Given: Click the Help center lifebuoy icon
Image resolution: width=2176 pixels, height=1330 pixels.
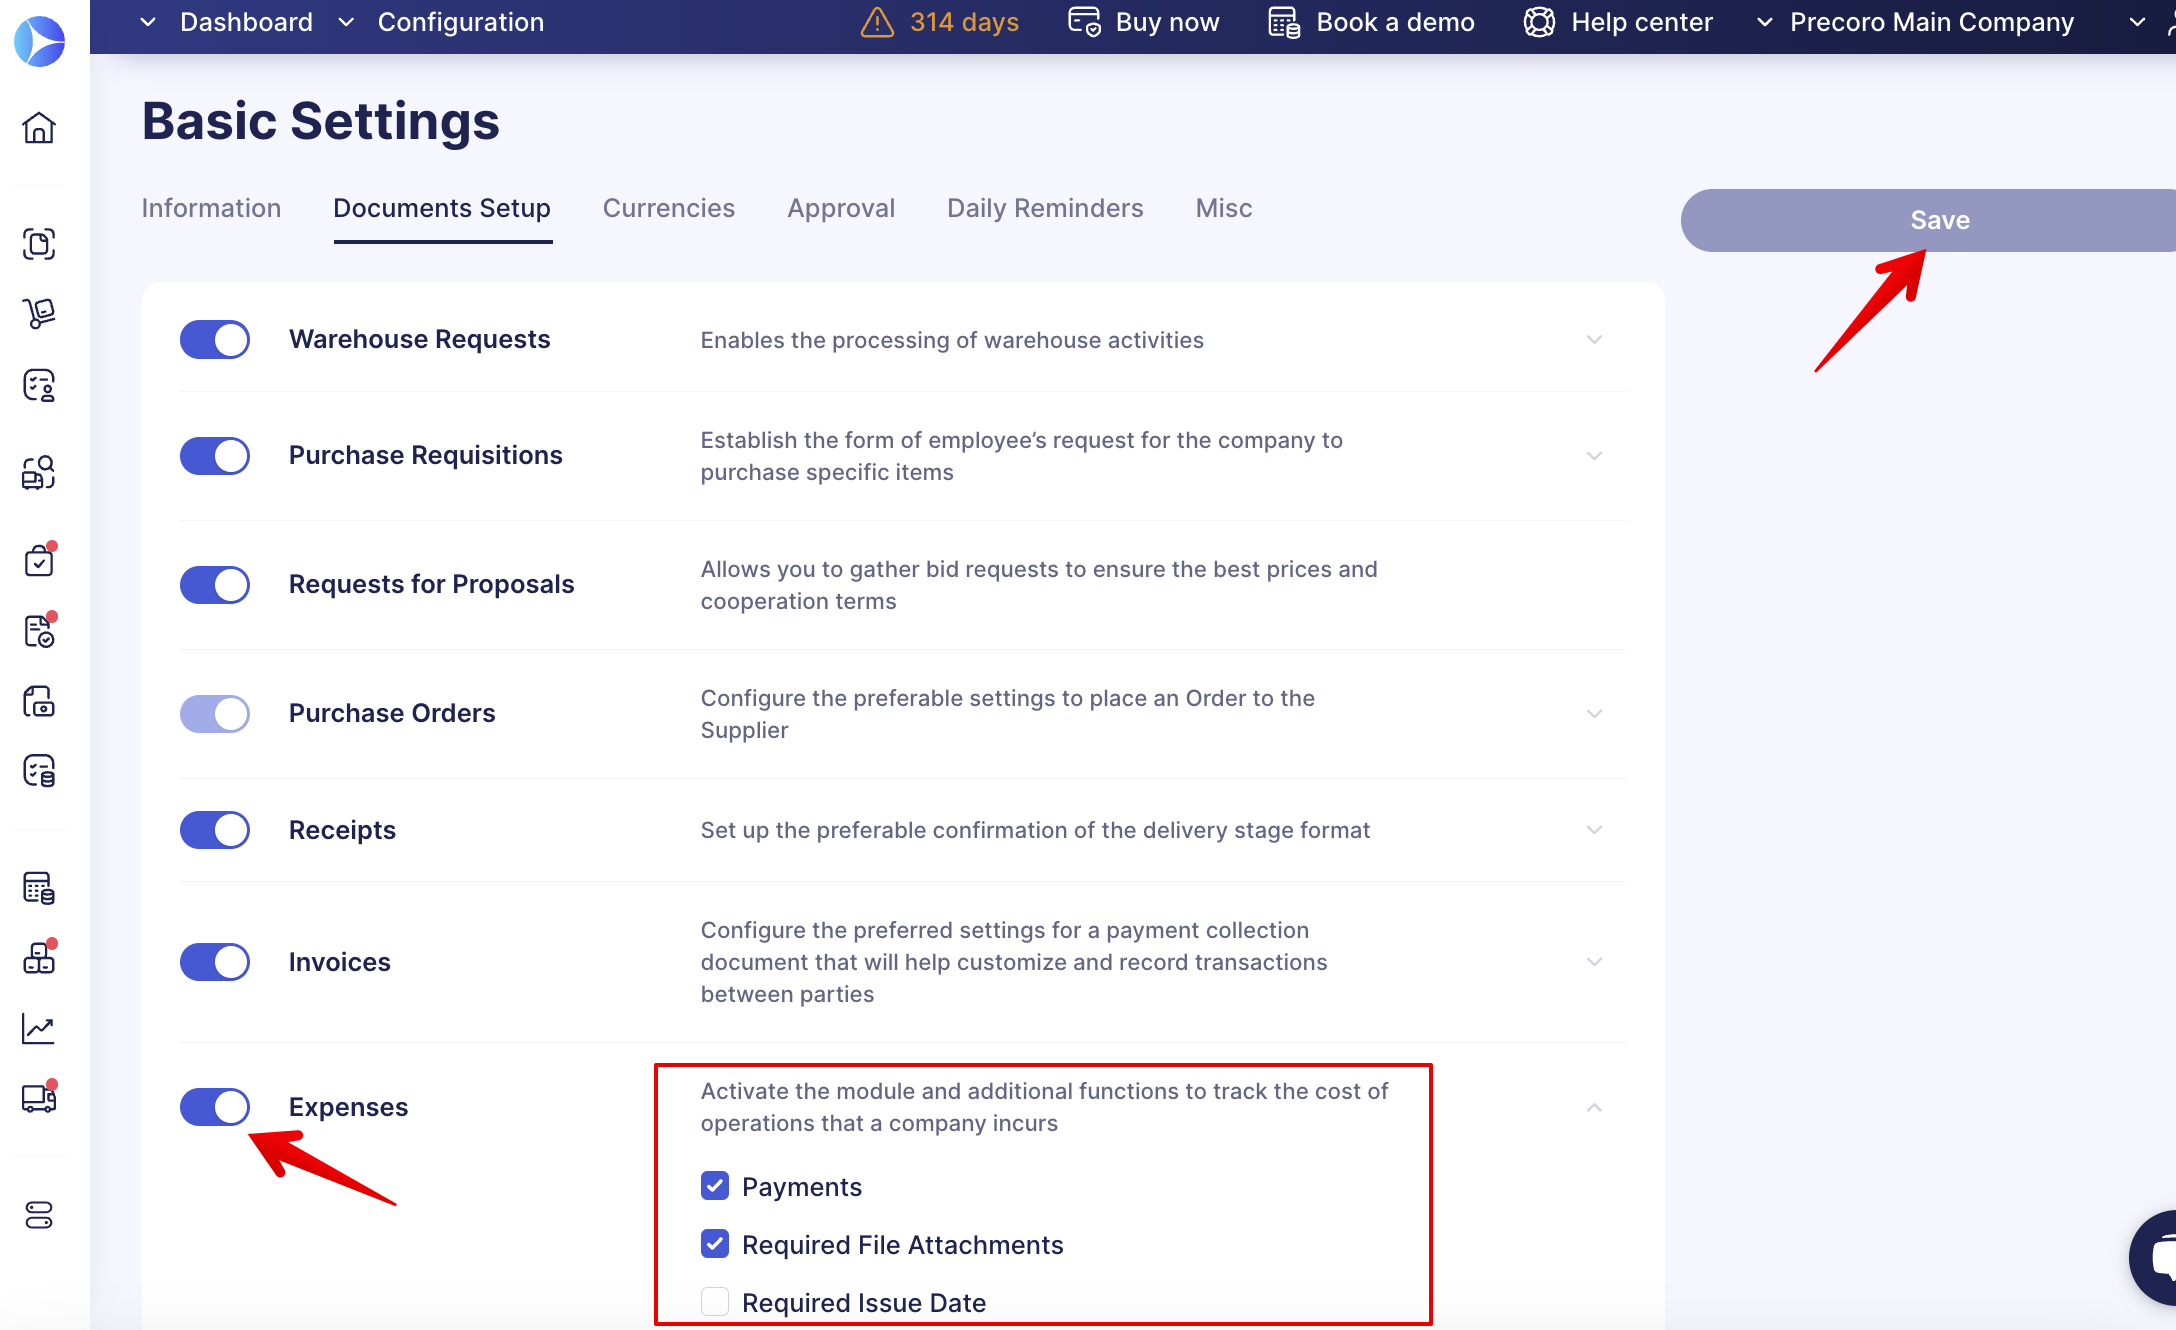Looking at the screenshot, I should 1539,22.
